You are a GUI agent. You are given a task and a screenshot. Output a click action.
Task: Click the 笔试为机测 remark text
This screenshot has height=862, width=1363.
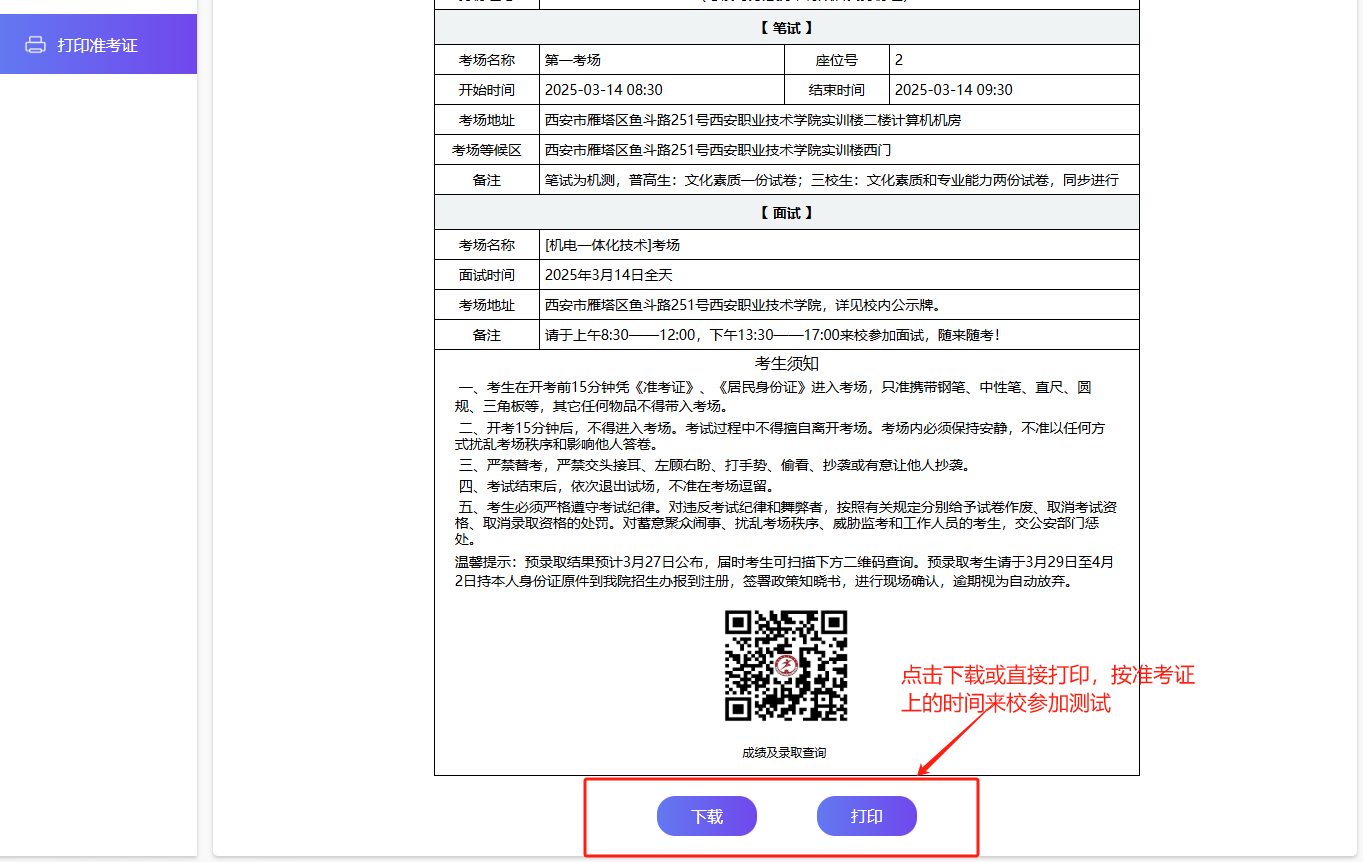click(831, 180)
